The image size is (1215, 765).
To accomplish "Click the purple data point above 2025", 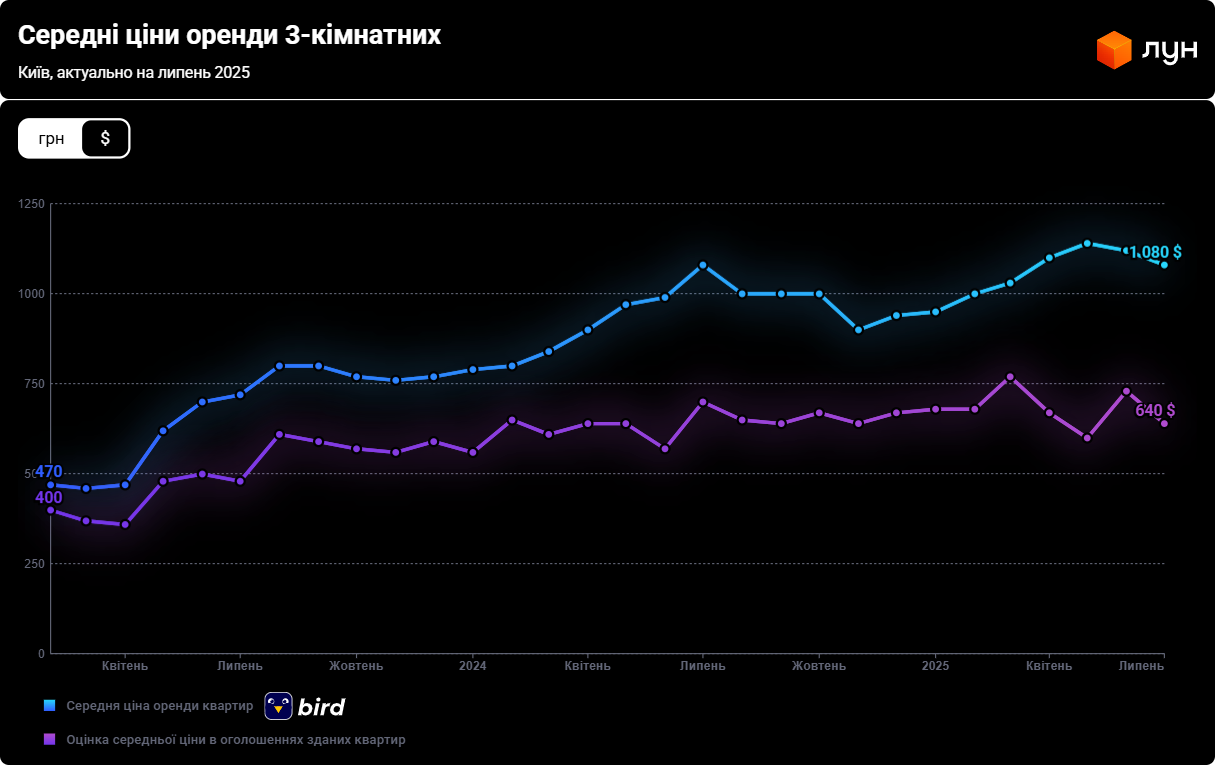I will click(x=936, y=409).
